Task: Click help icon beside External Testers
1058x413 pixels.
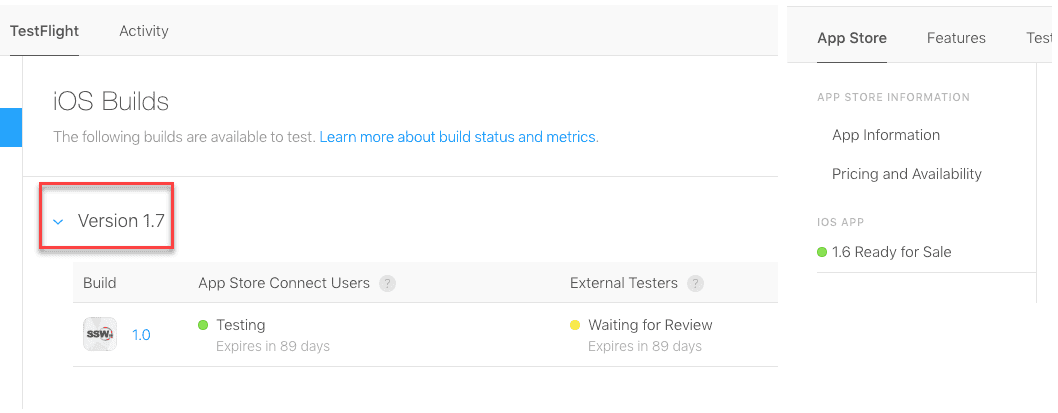Action: click(x=696, y=283)
